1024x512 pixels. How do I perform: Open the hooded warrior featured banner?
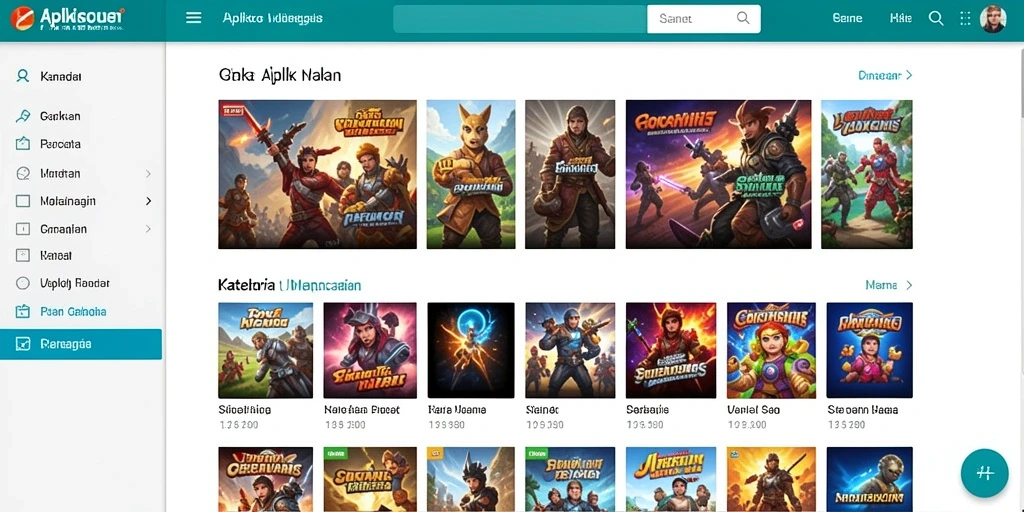(x=570, y=174)
